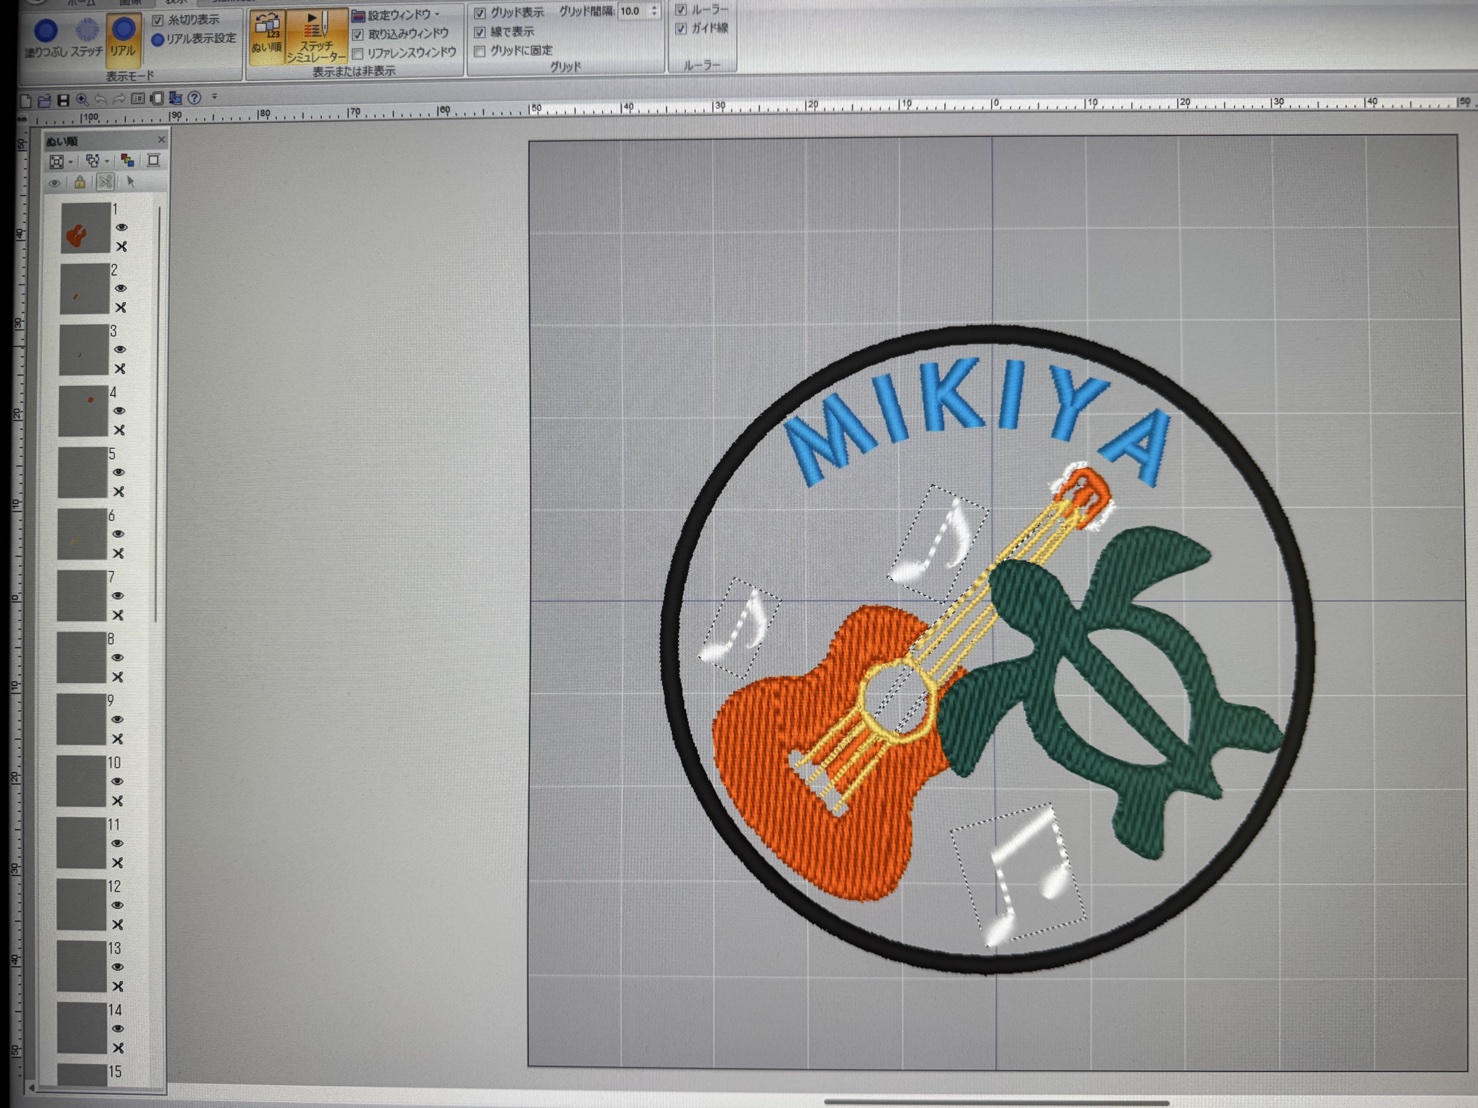Toggle the ガイド線 checkbox
This screenshot has width=1478, height=1108.
(681, 29)
